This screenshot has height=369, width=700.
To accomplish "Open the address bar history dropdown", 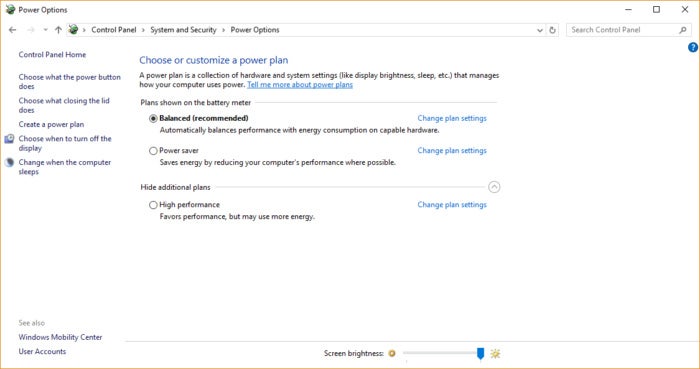I will click(540, 30).
